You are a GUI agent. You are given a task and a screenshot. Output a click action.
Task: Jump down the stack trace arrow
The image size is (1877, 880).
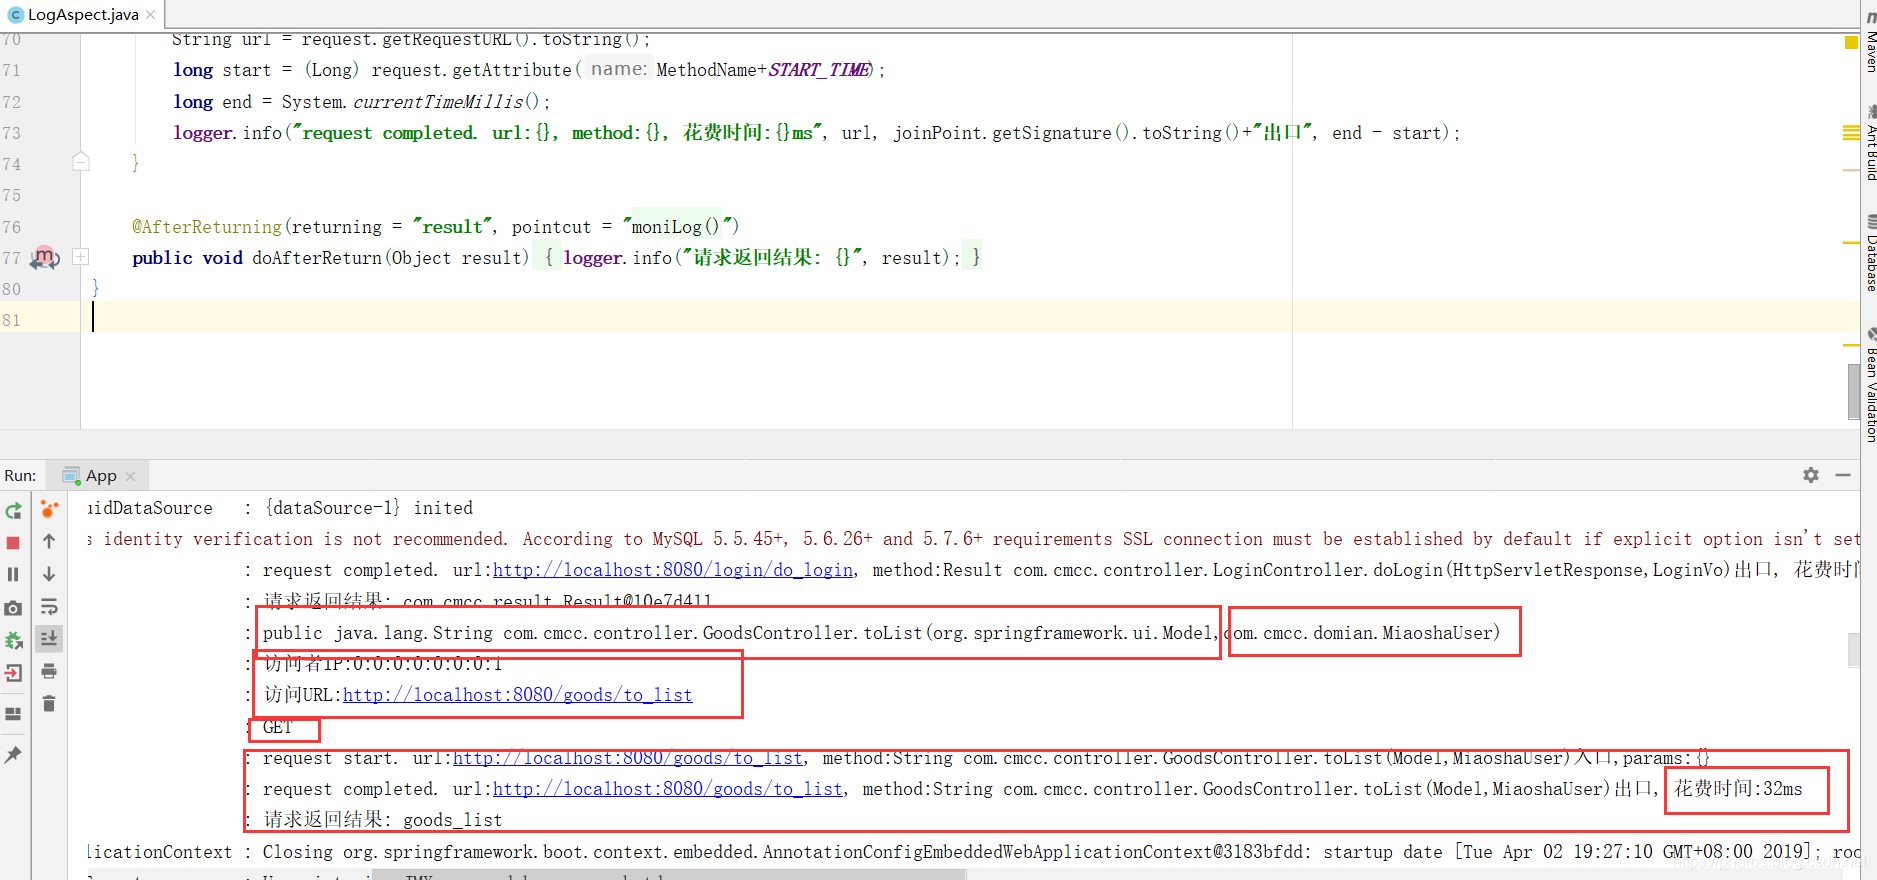[49, 574]
